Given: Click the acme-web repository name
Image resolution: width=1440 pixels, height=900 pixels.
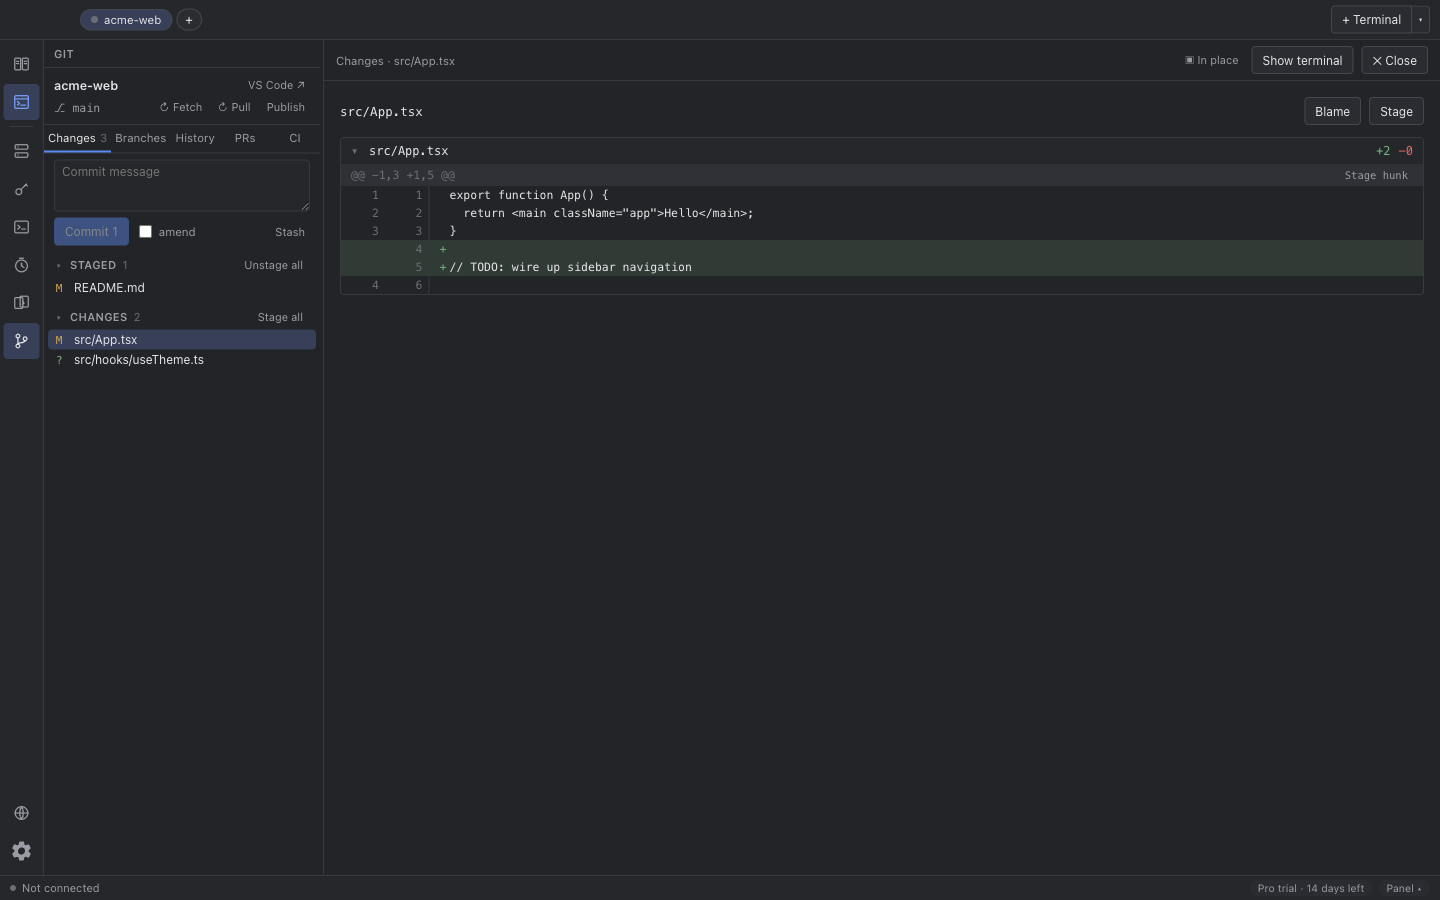Looking at the screenshot, I should [x=86, y=86].
